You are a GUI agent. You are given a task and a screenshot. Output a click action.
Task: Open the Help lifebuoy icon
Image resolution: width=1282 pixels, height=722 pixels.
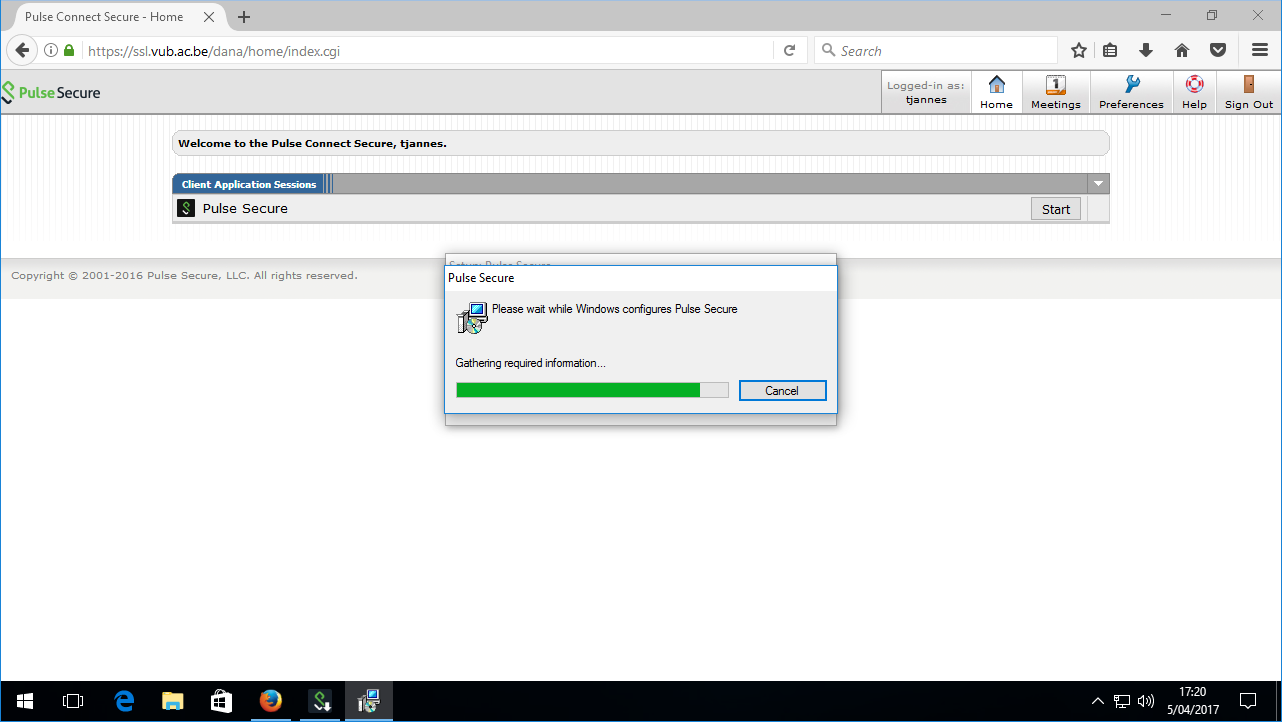point(1194,85)
